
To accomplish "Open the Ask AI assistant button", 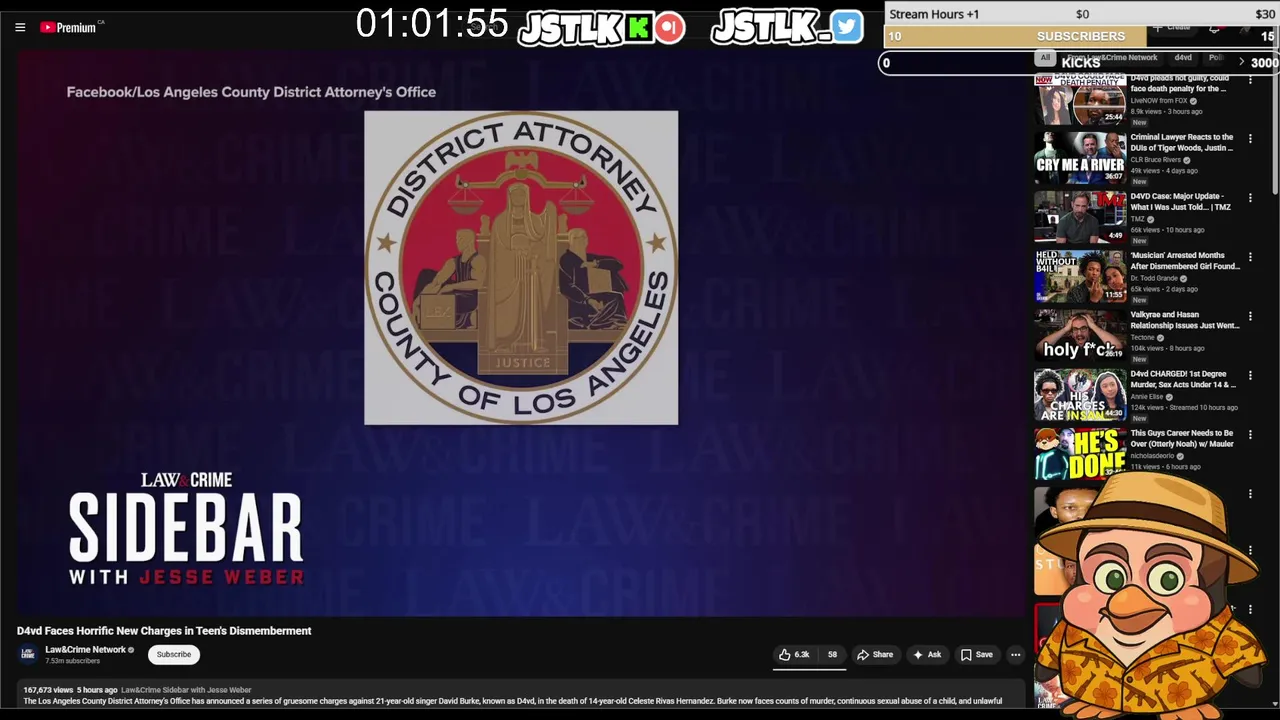I will (927, 655).
